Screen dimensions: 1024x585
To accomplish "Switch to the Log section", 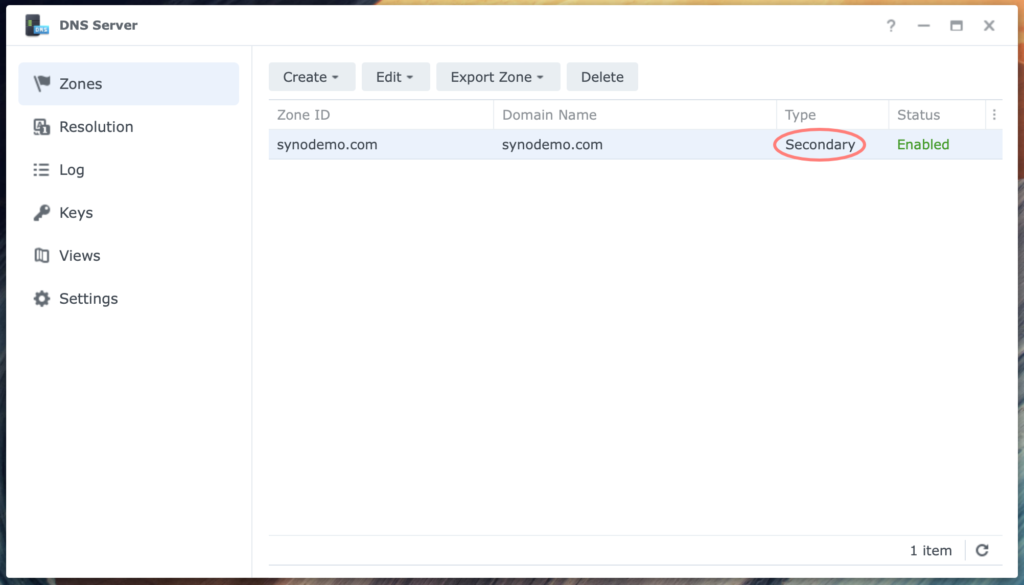I will click(x=72, y=170).
